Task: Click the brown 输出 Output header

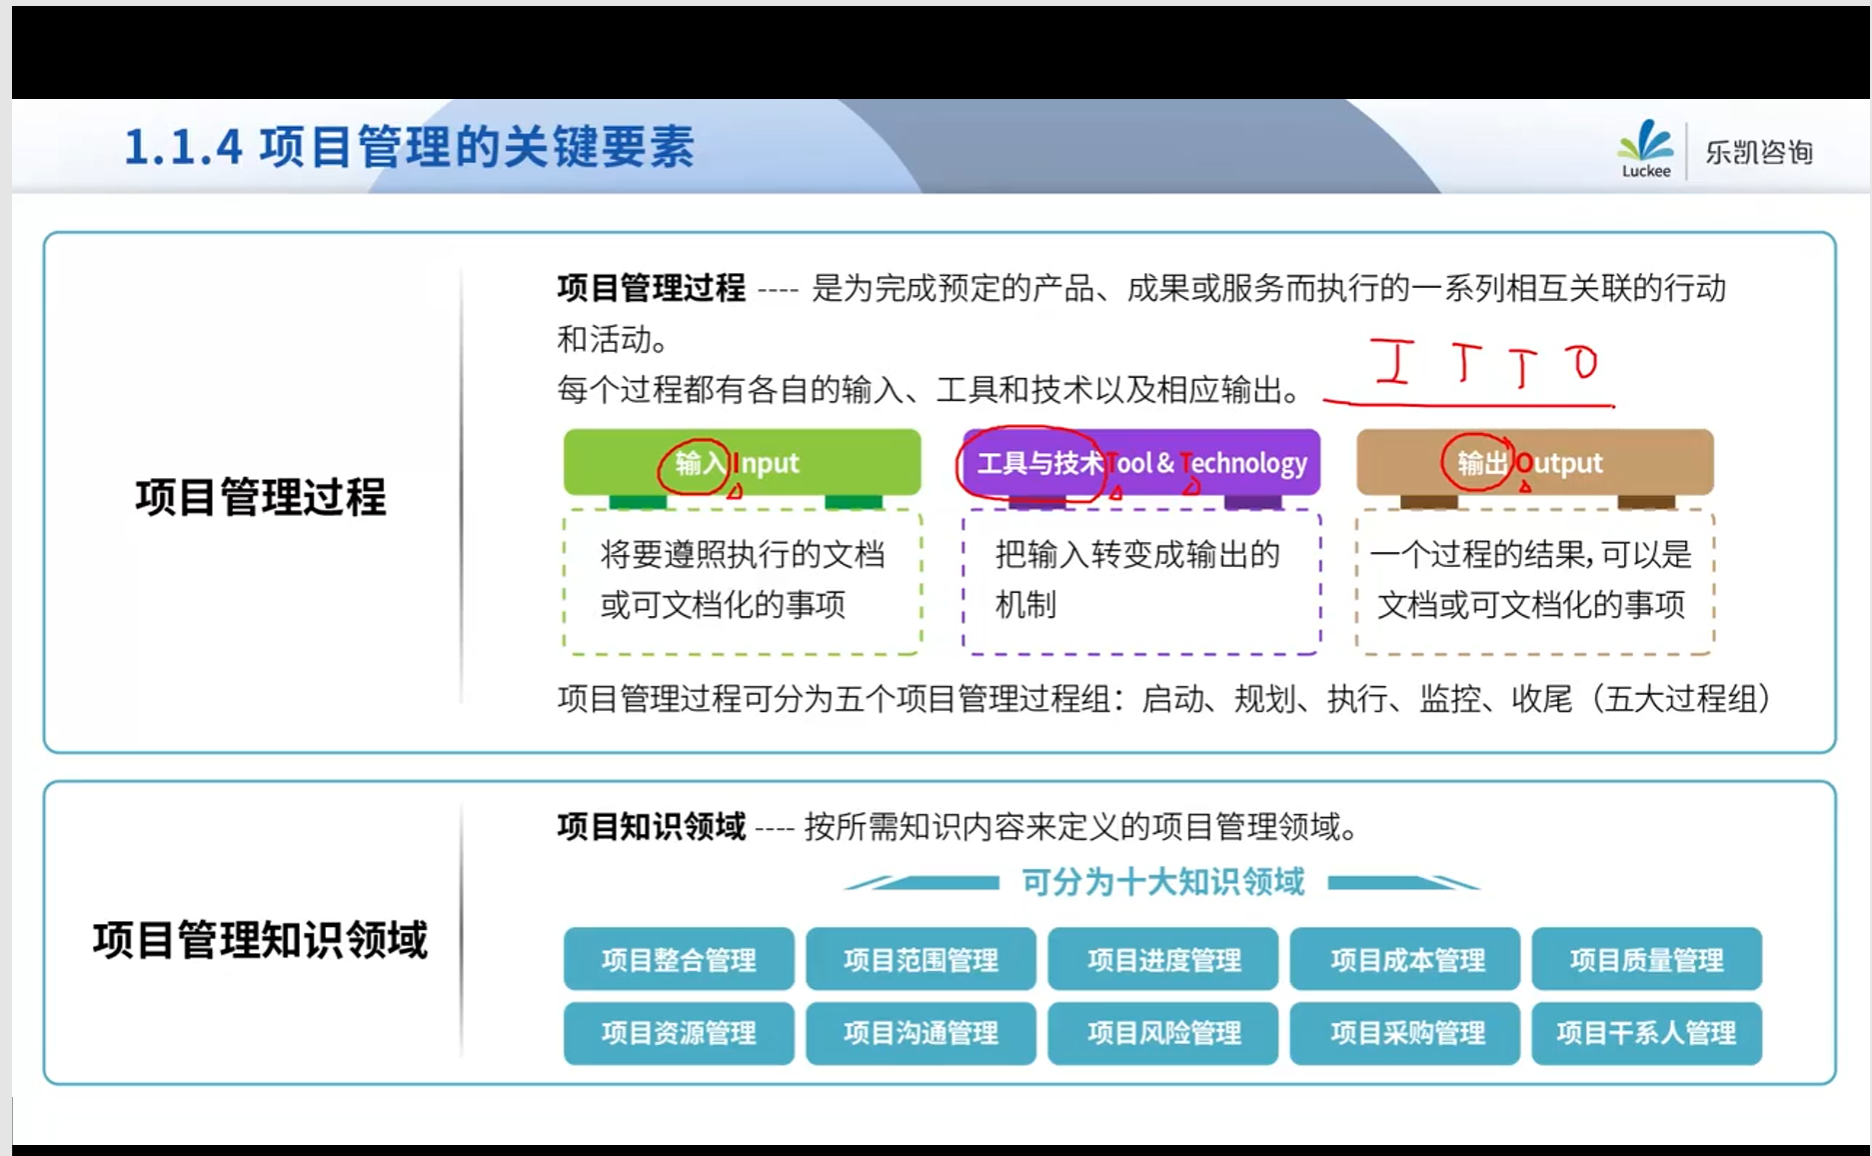Action: click(x=1534, y=462)
